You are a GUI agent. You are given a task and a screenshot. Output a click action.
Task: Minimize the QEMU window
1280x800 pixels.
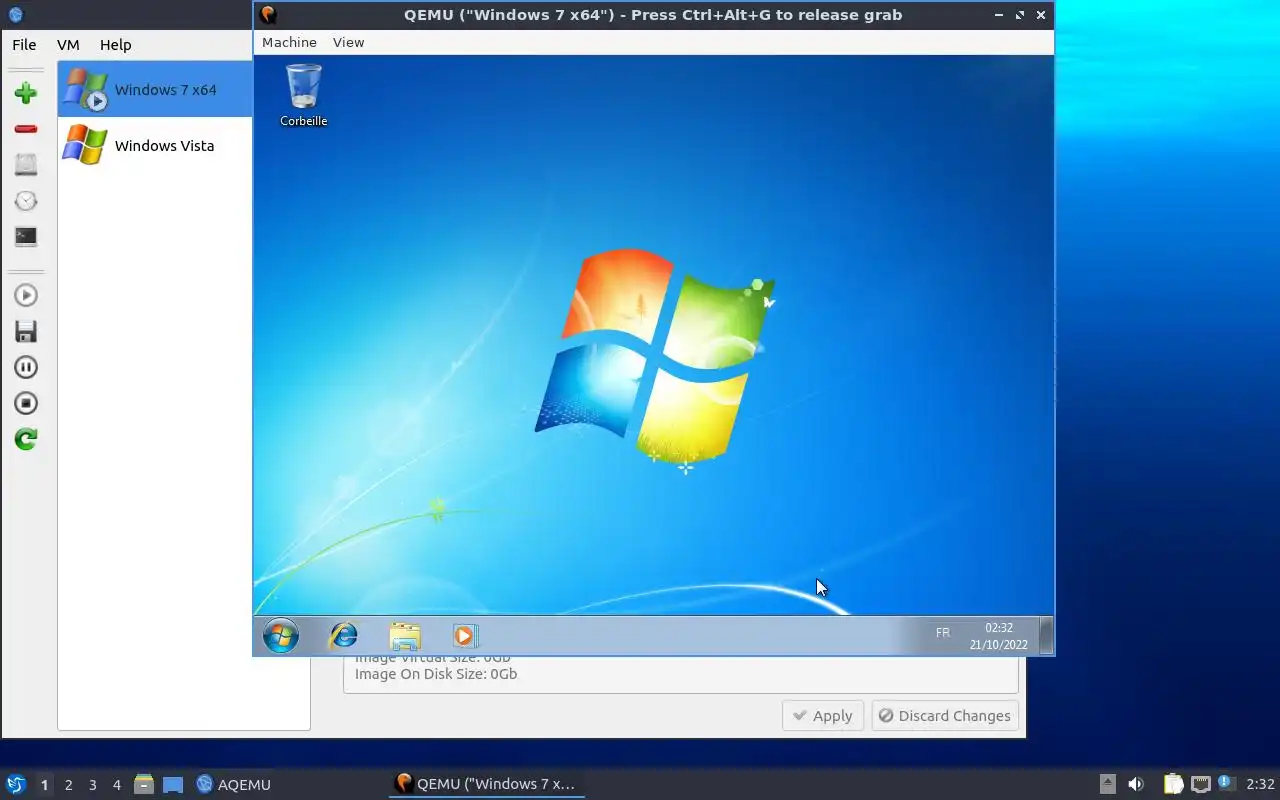(999, 15)
